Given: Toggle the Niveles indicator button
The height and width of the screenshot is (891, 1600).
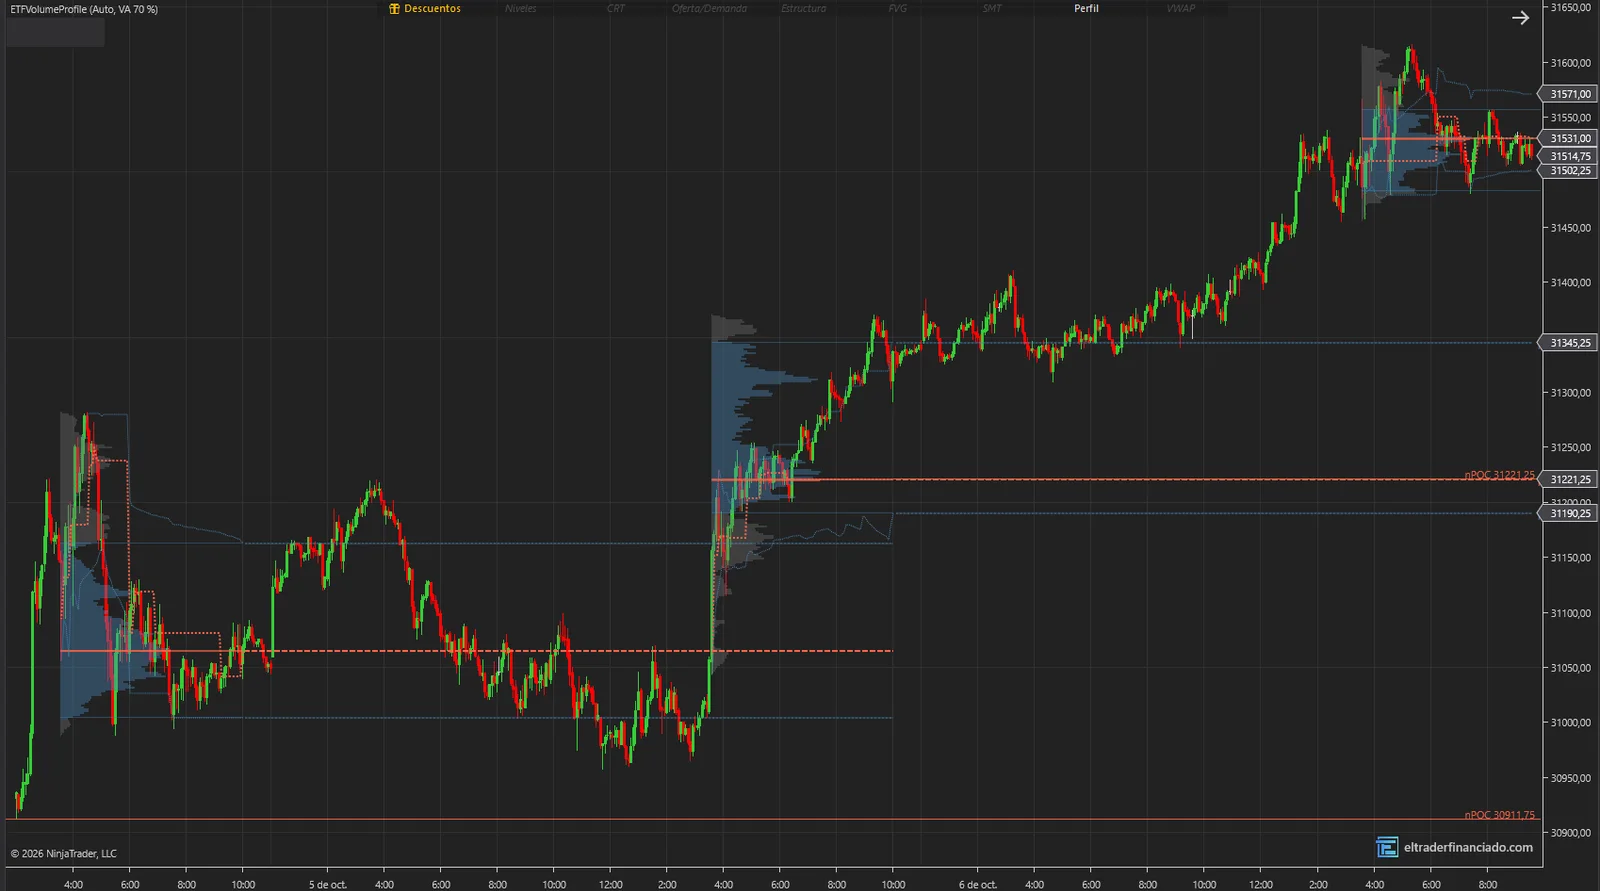Looking at the screenshot, I should click(x=520, y=9).
